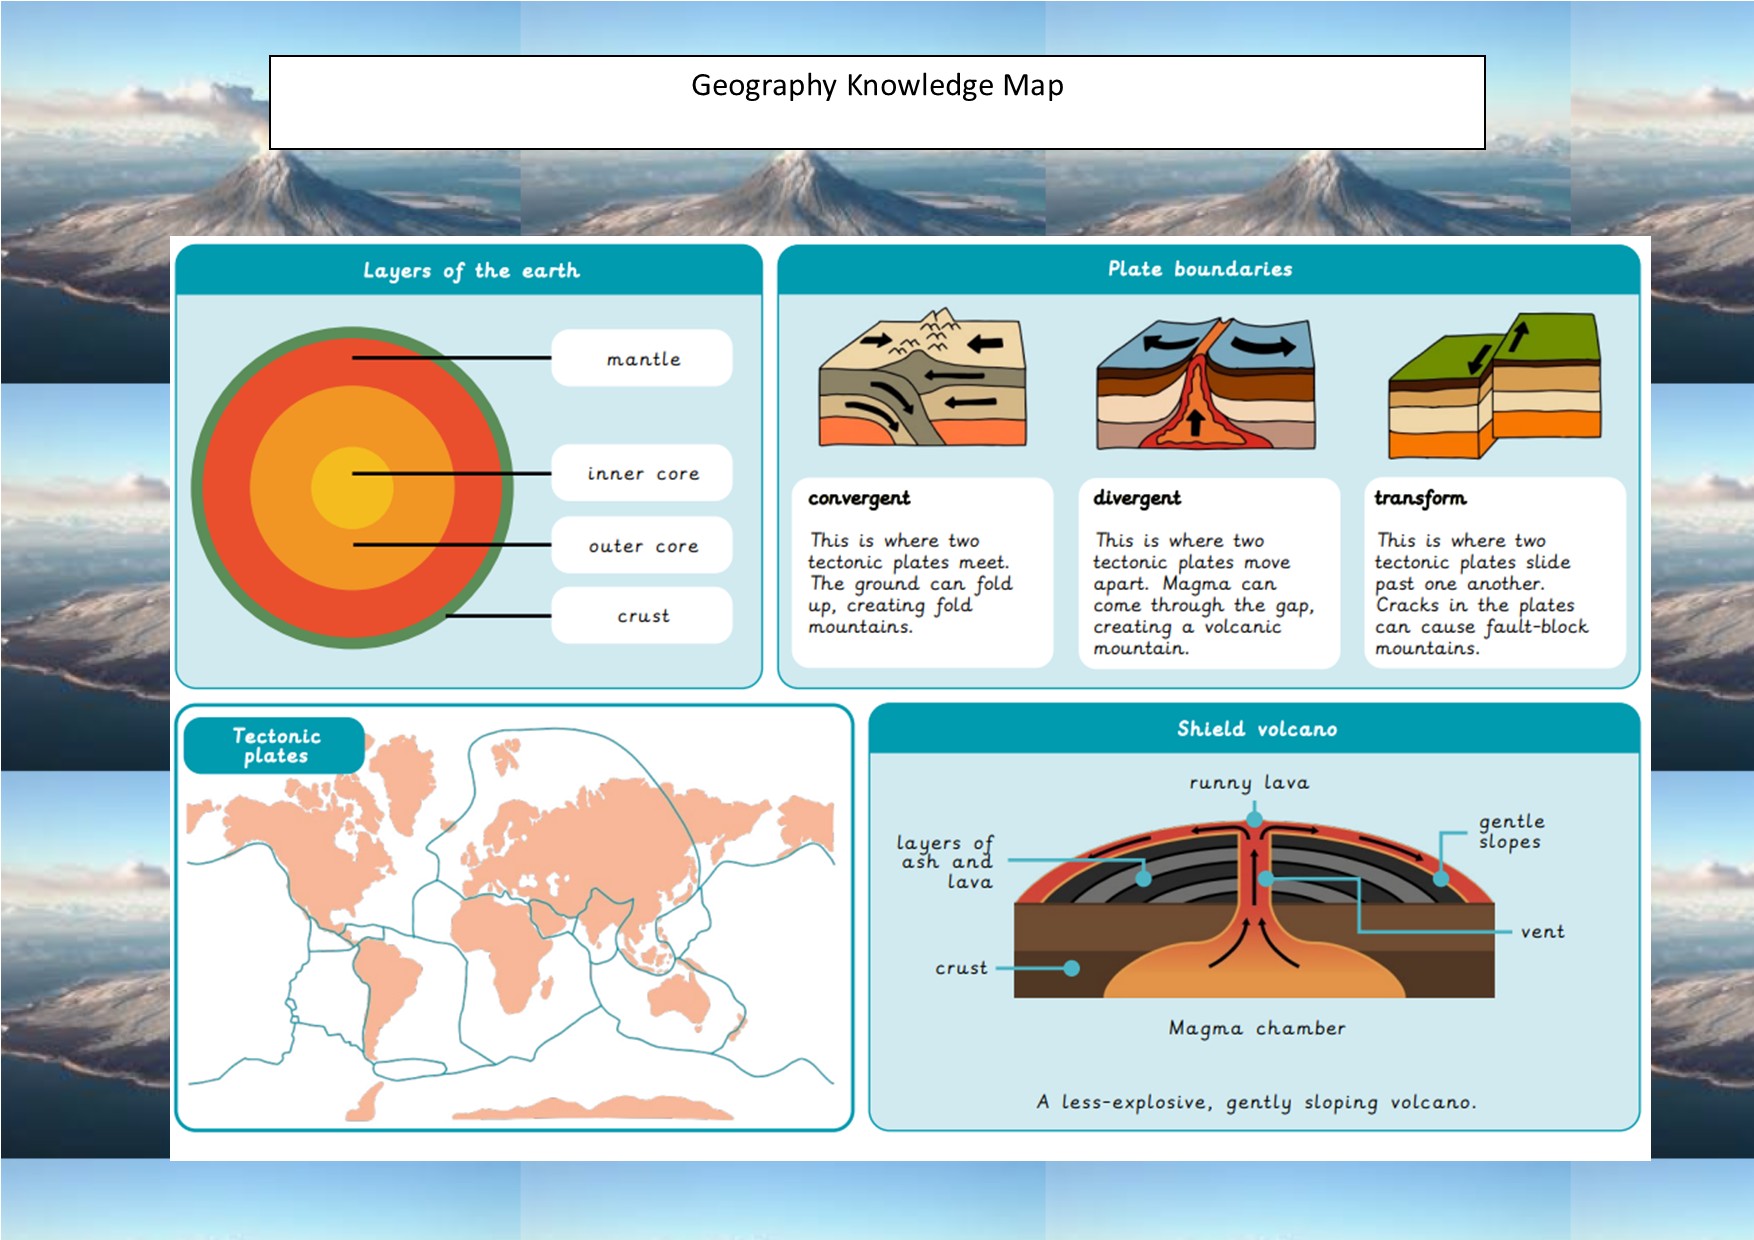Select the 'inner core' label box
Image resolution: width=1754 pixels, height=1240 pixels.
click(642, 474)
